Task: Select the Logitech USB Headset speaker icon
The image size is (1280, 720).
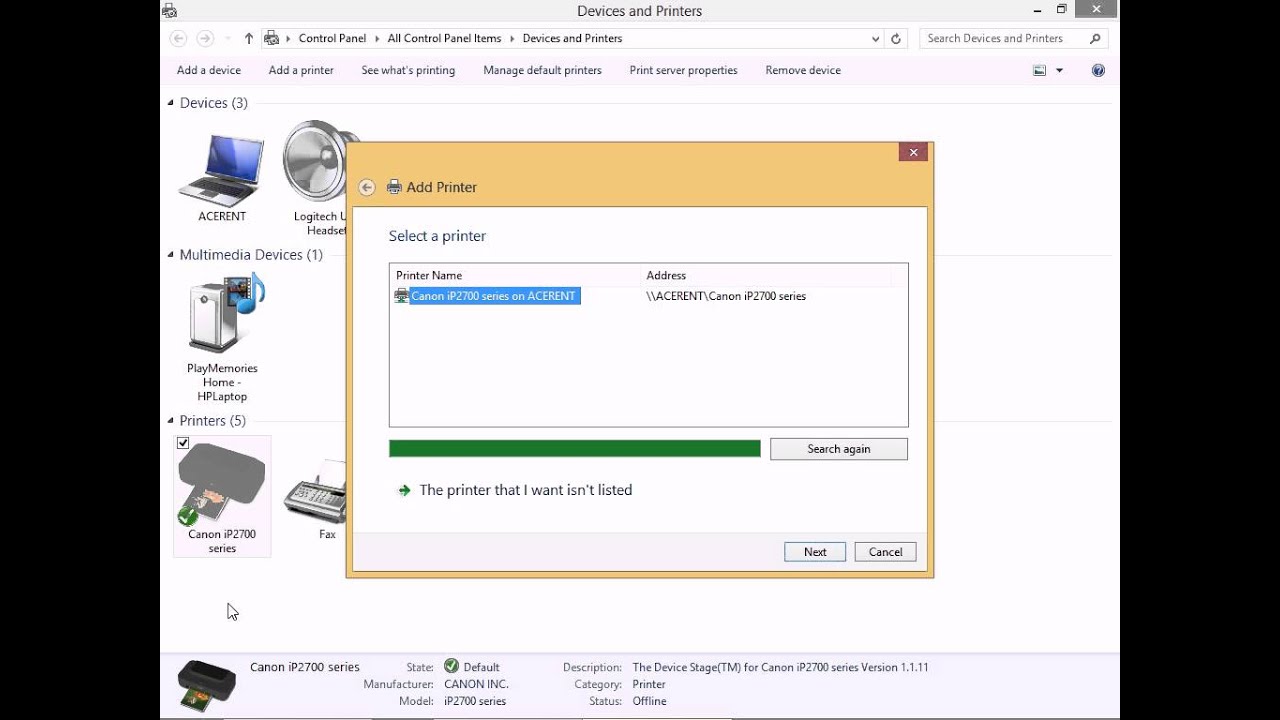Action: point(315,162)
